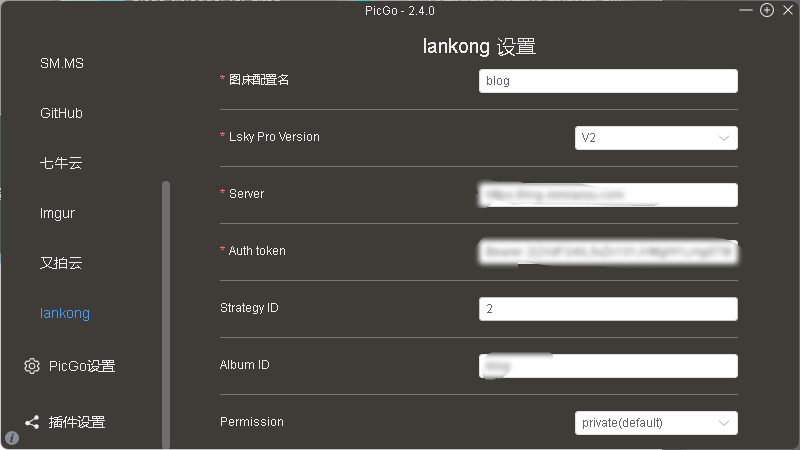Open 七牛云 settings in sidebar
Image resolution: width=800 pixels, height=450 pixels.
pos(61,163)
